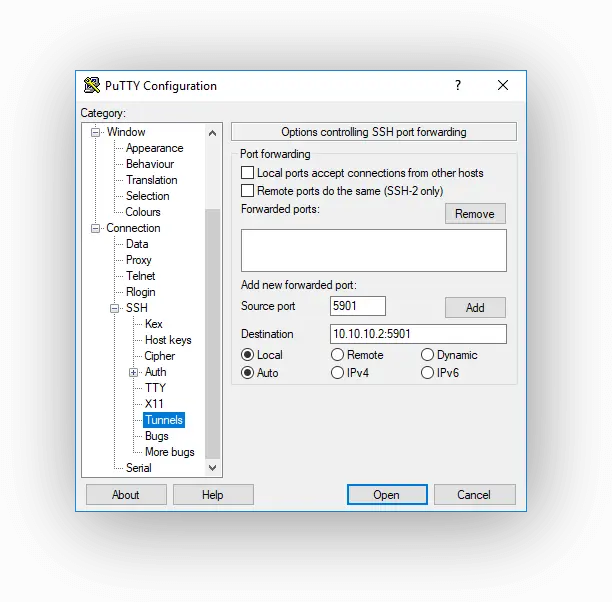
Task: Select the Auth category label
Action: tap(155, 372)
